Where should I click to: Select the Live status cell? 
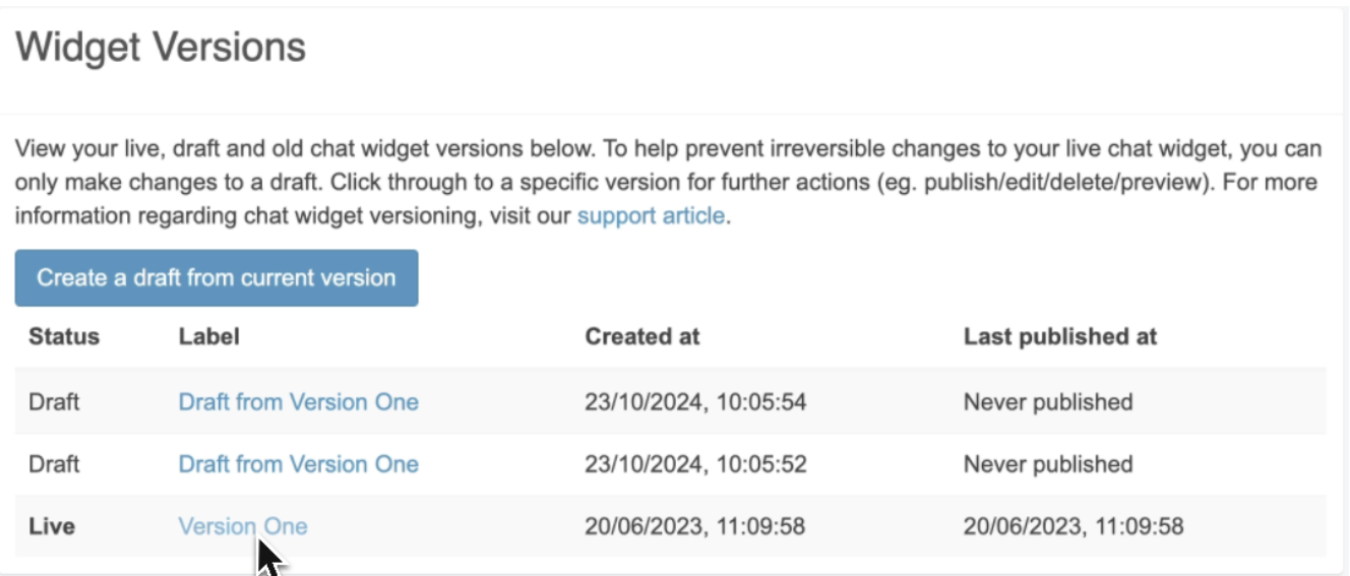(x=52, y=526)
